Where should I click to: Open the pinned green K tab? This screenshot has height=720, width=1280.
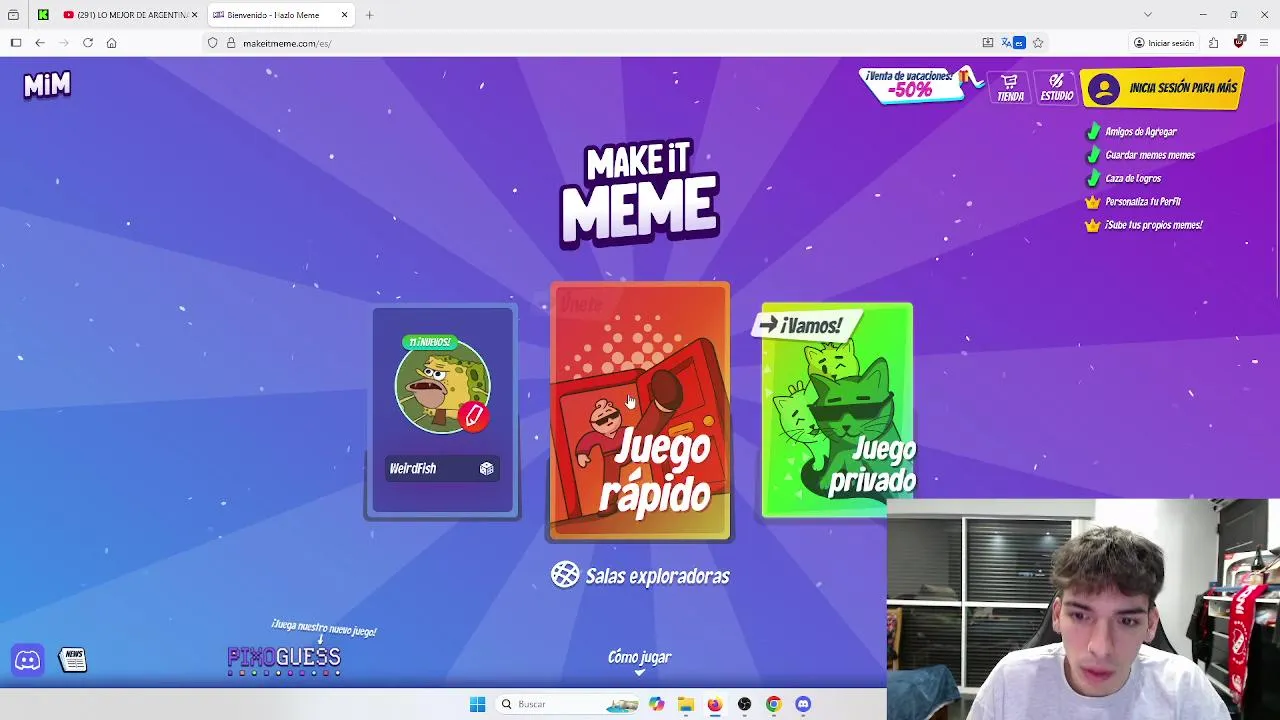[43, 15]
